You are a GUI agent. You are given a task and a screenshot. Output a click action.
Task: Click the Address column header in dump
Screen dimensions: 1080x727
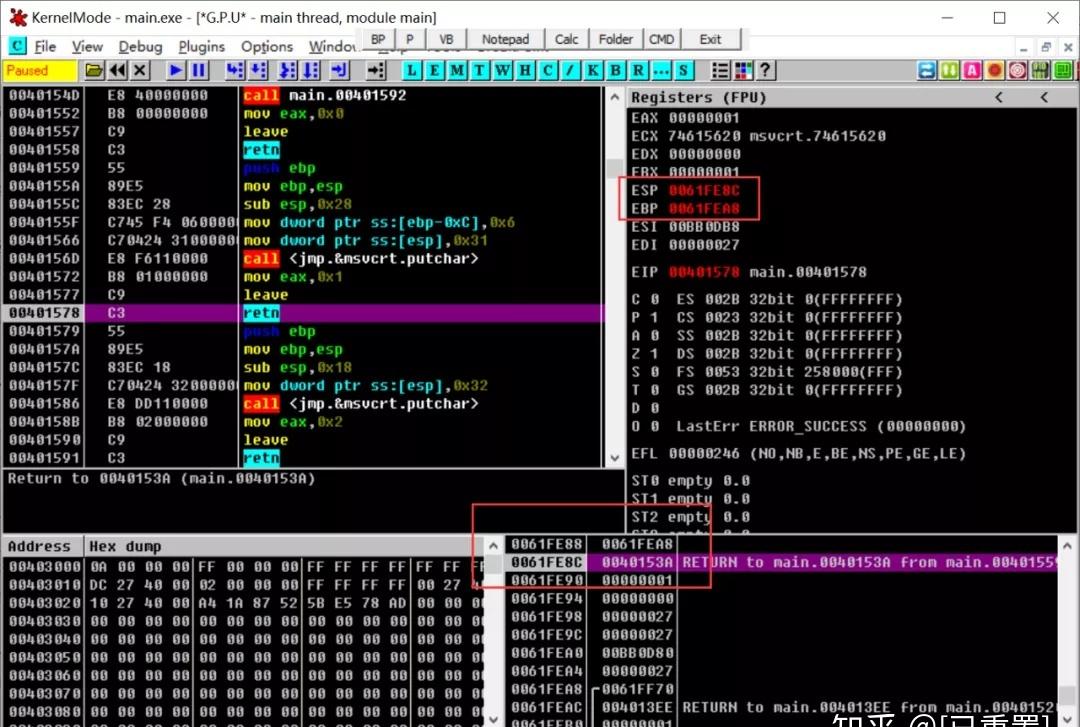43,546
